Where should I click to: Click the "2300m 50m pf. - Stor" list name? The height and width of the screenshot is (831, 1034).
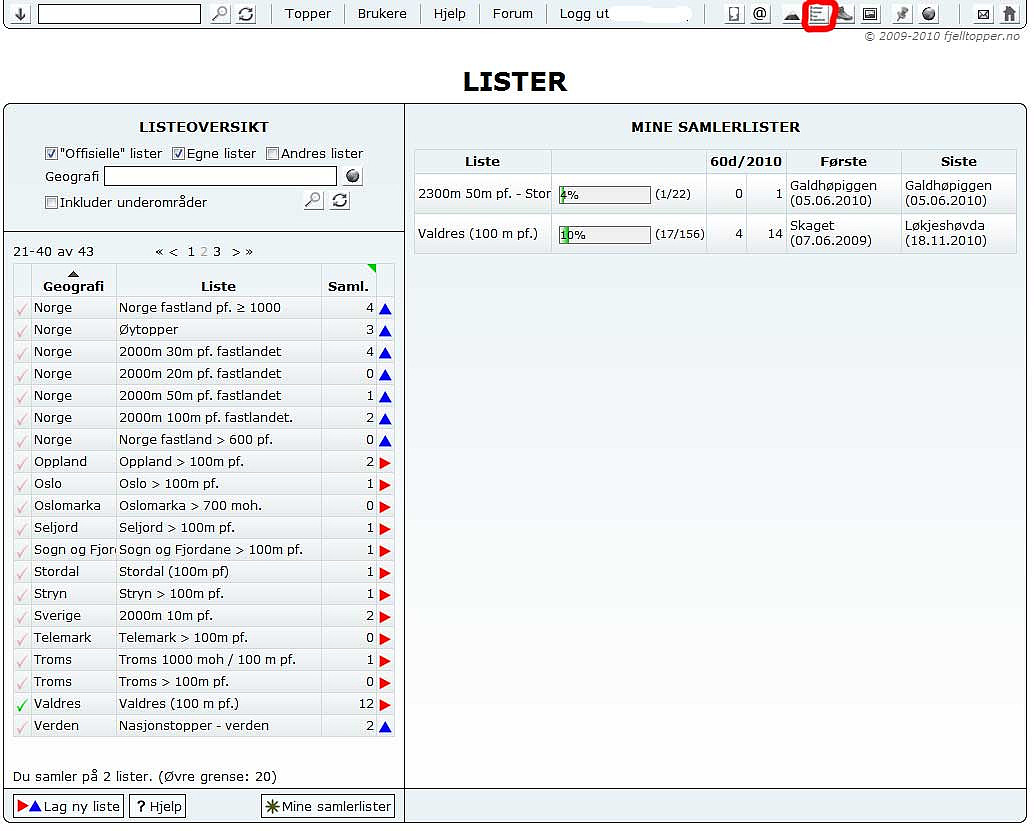tap(484, 194)
